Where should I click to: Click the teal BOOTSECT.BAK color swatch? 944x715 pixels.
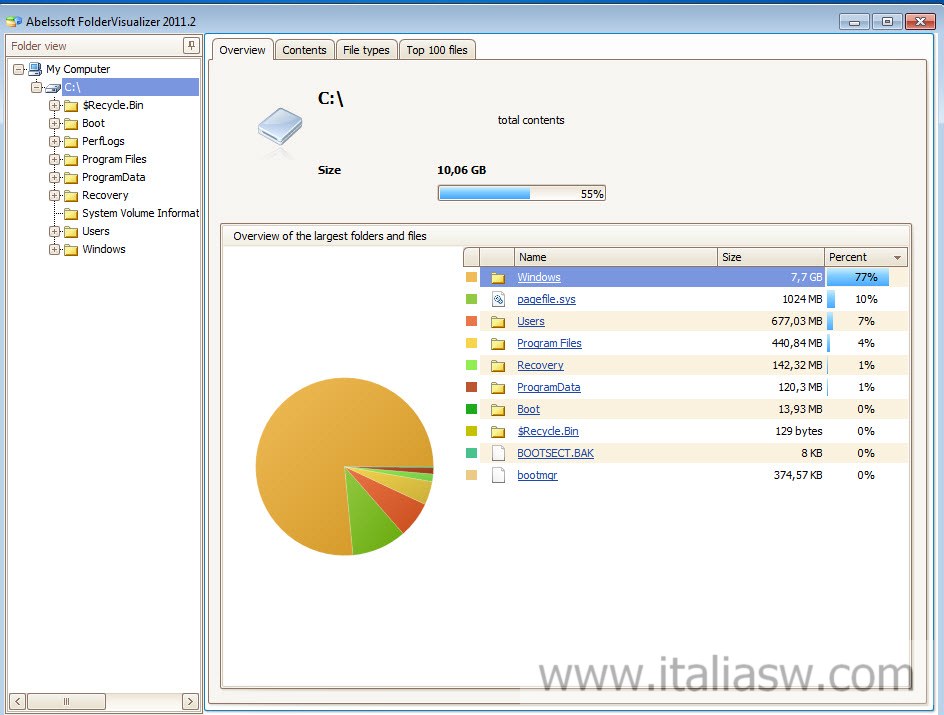click(471, 453)
